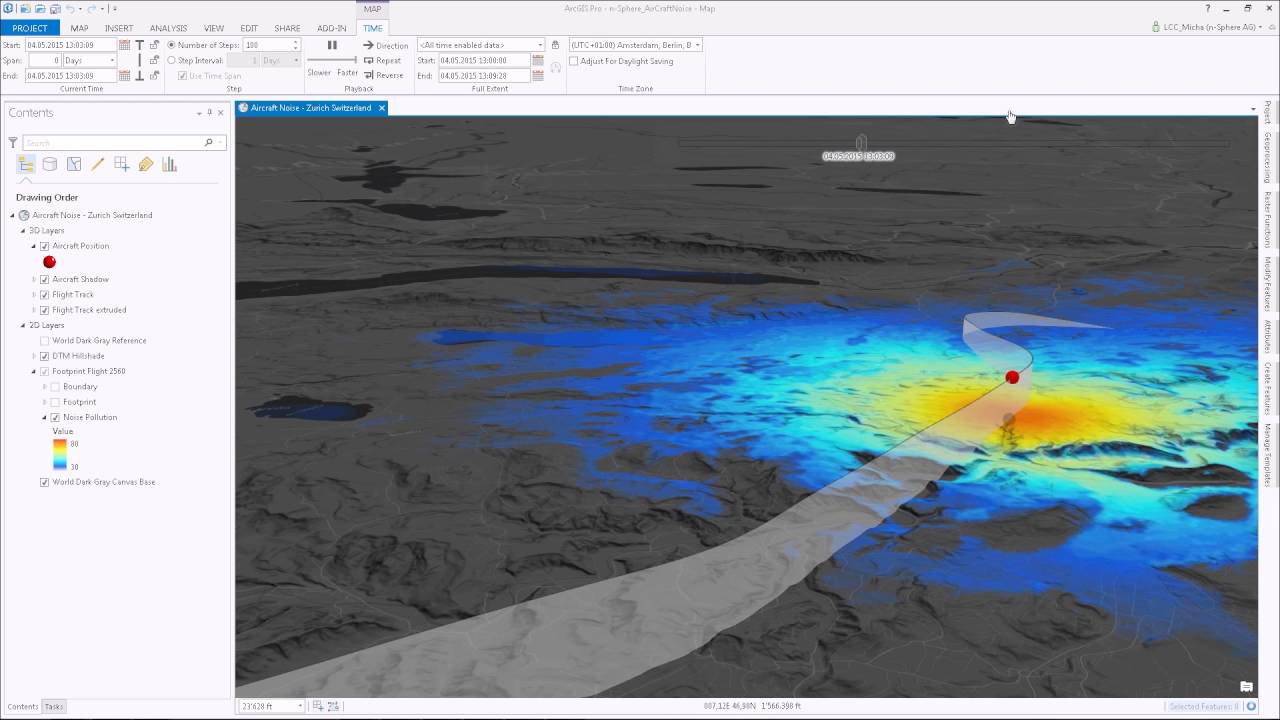The height and width of the screenshot is (720, 1280).
Task: Pause the time playback
Action: point(332,45)
